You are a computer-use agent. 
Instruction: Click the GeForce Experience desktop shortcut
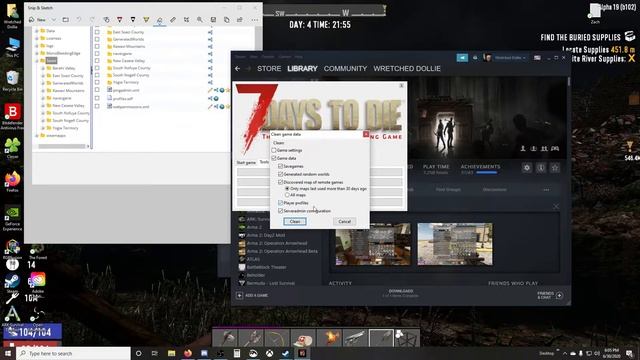[x=12, y=218]
